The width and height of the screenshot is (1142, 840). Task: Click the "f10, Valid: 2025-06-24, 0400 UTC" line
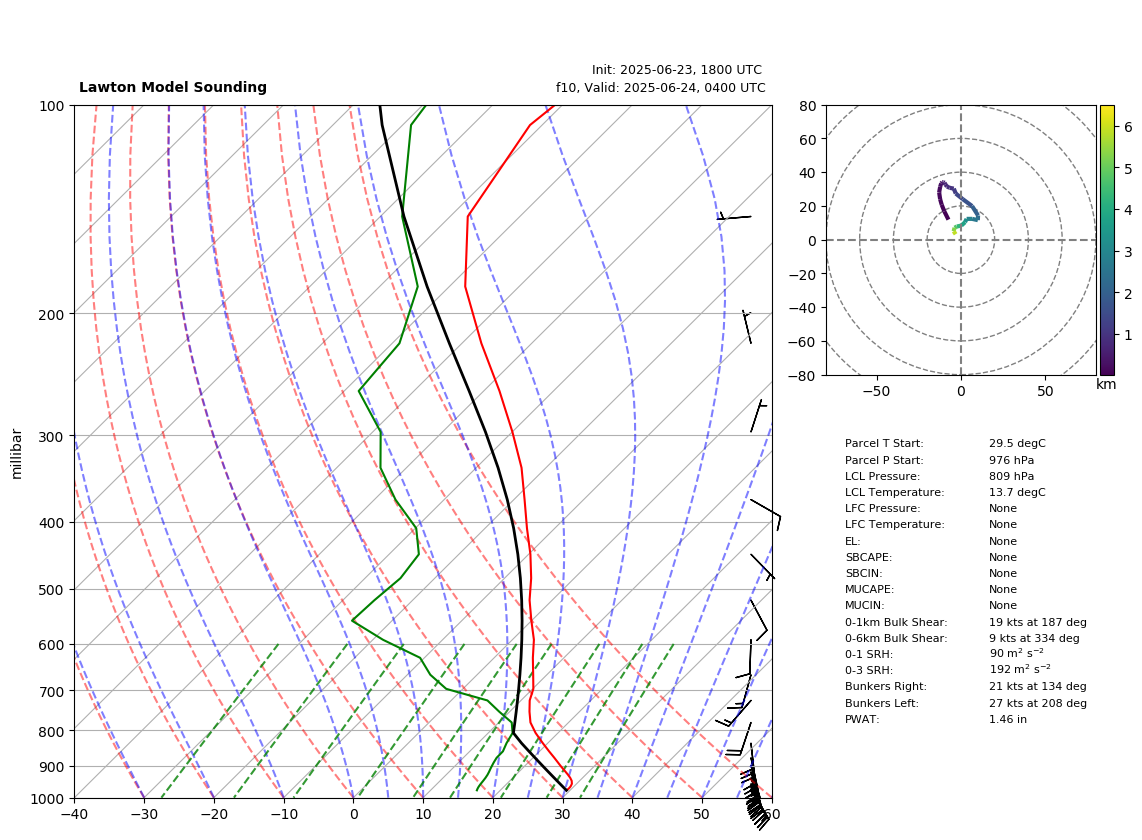coord(661,88)
